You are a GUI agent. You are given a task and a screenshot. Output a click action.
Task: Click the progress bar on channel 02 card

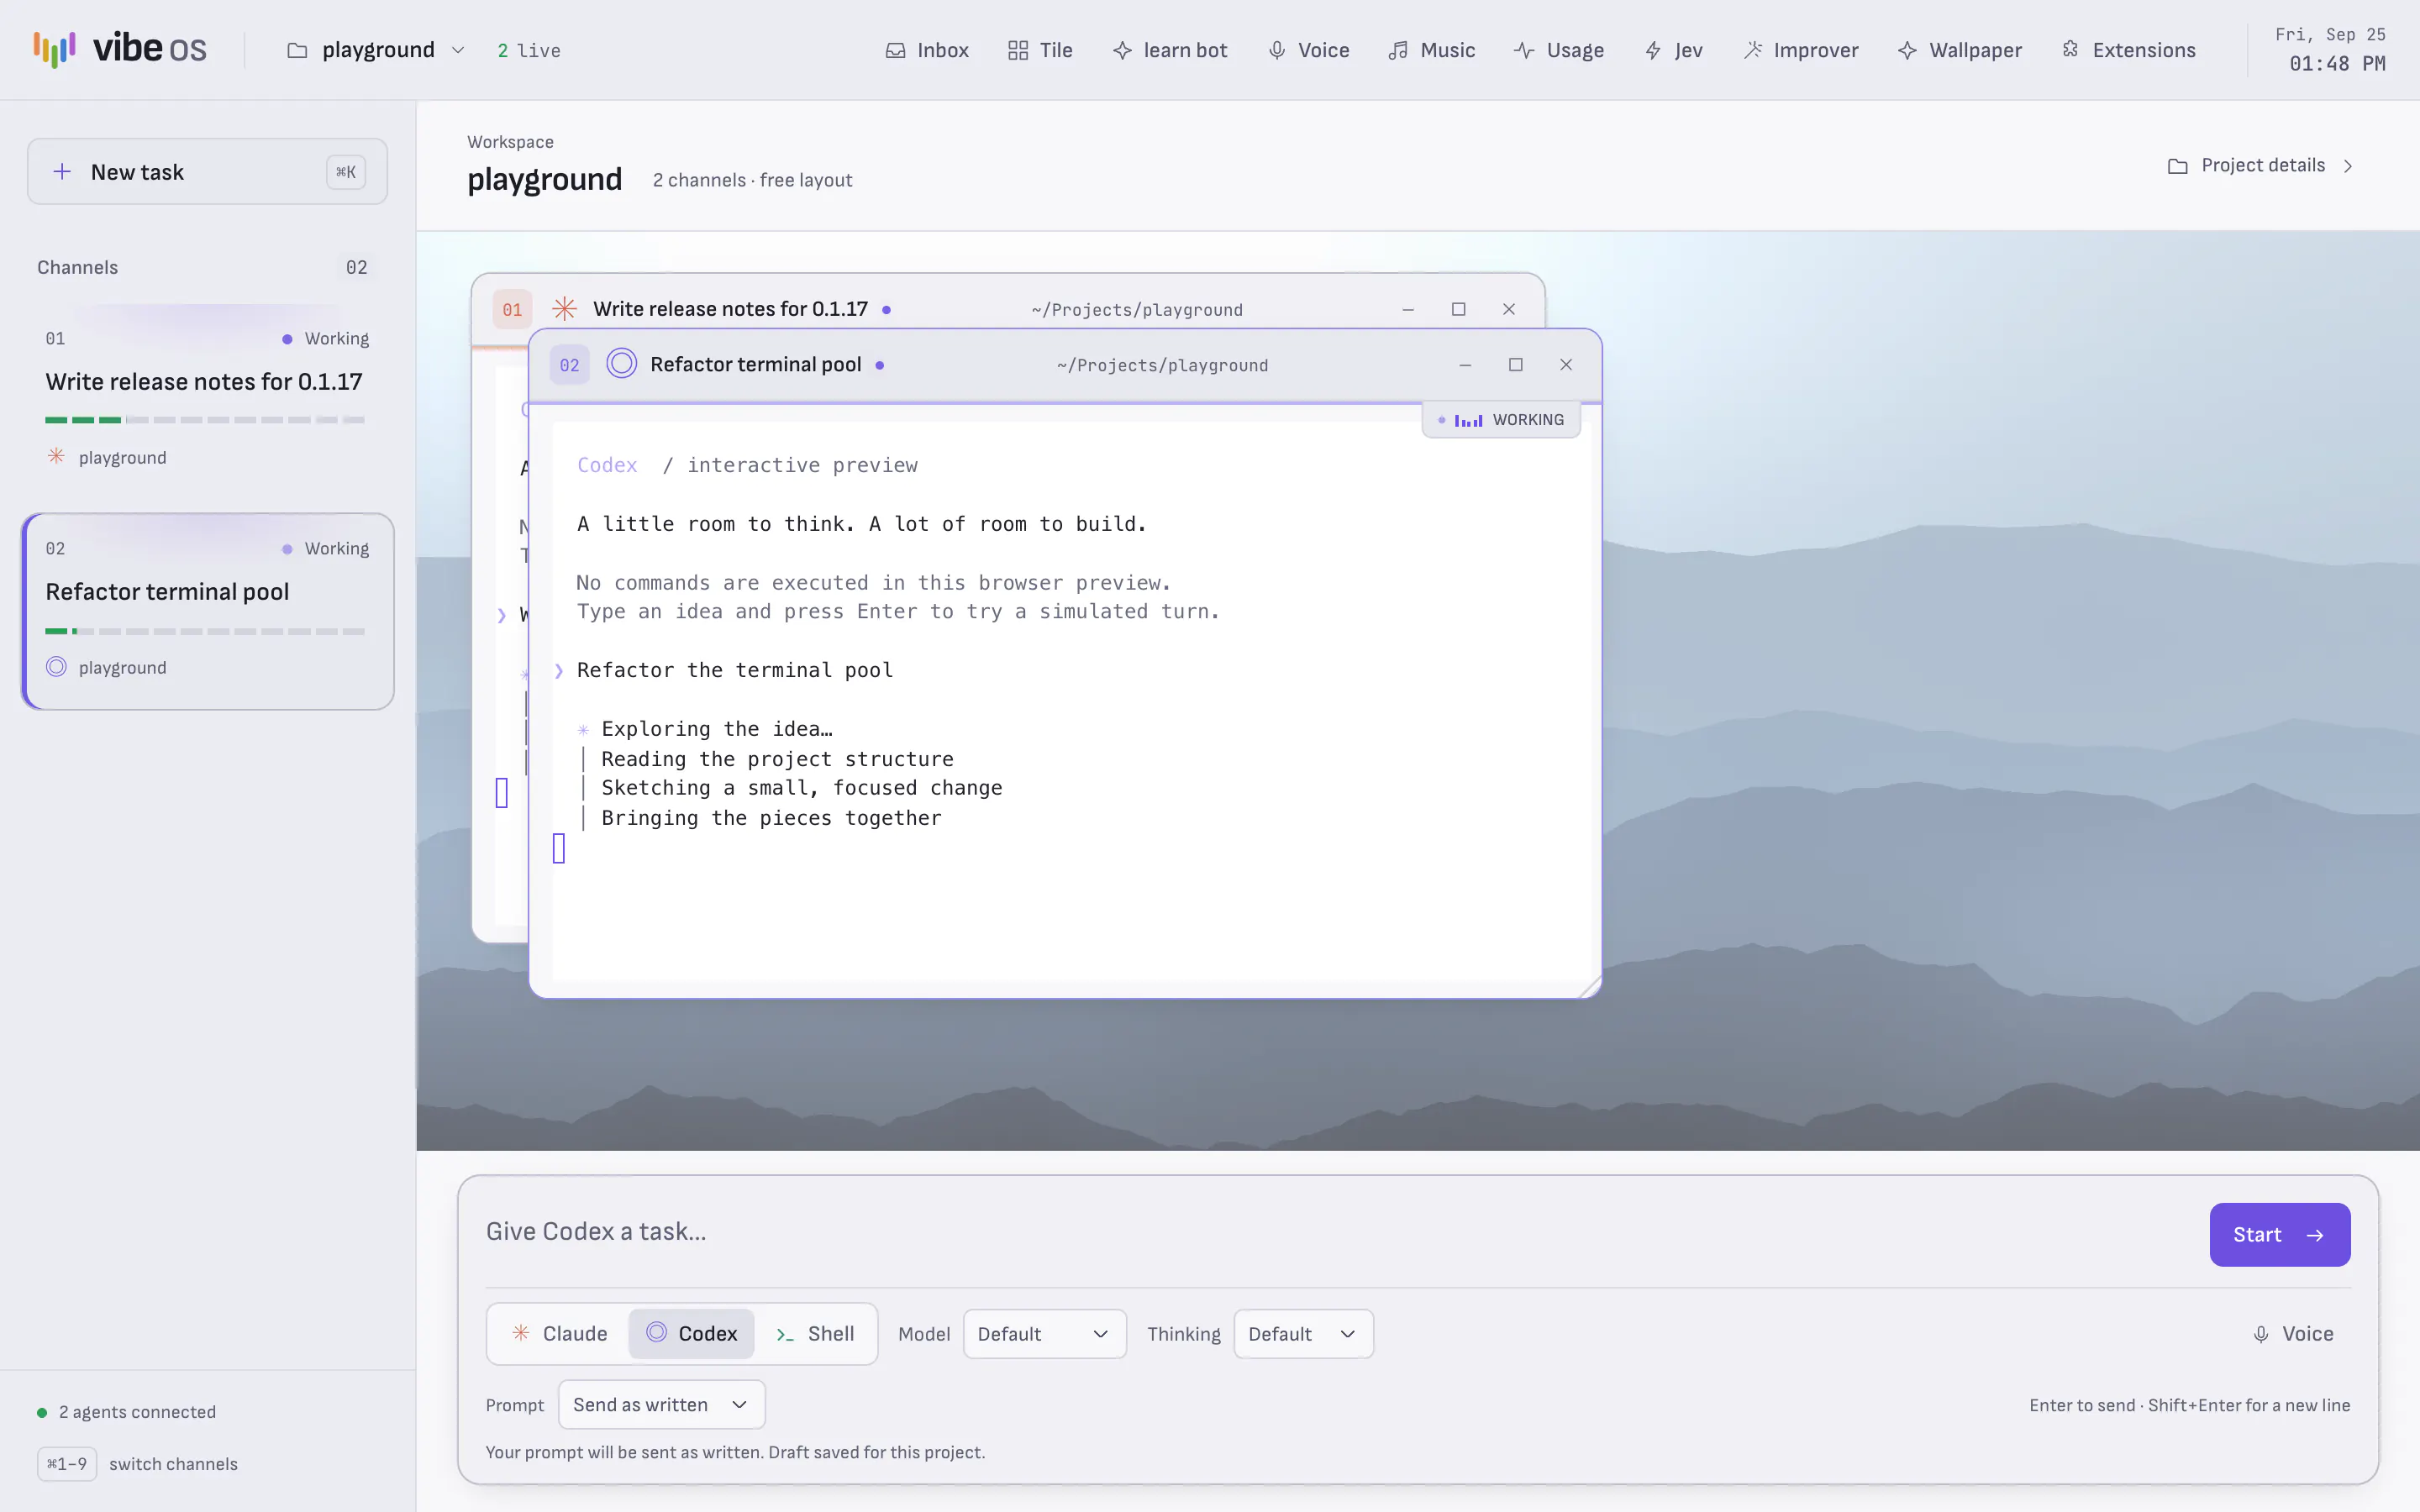tap(205, 631)
